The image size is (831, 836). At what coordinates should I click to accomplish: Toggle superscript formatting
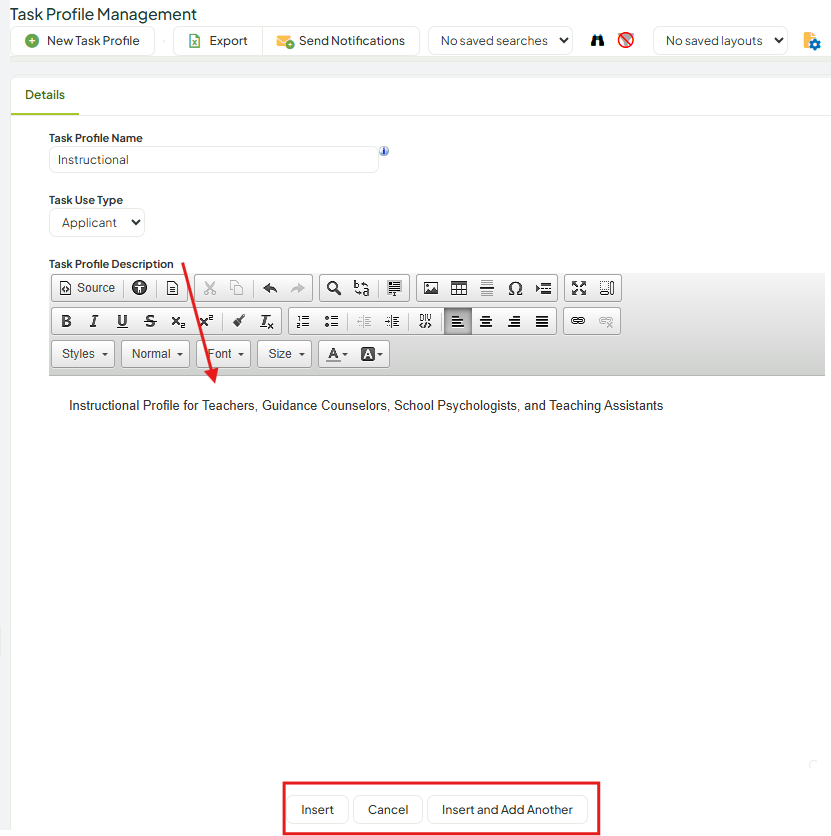click(206, 321)
